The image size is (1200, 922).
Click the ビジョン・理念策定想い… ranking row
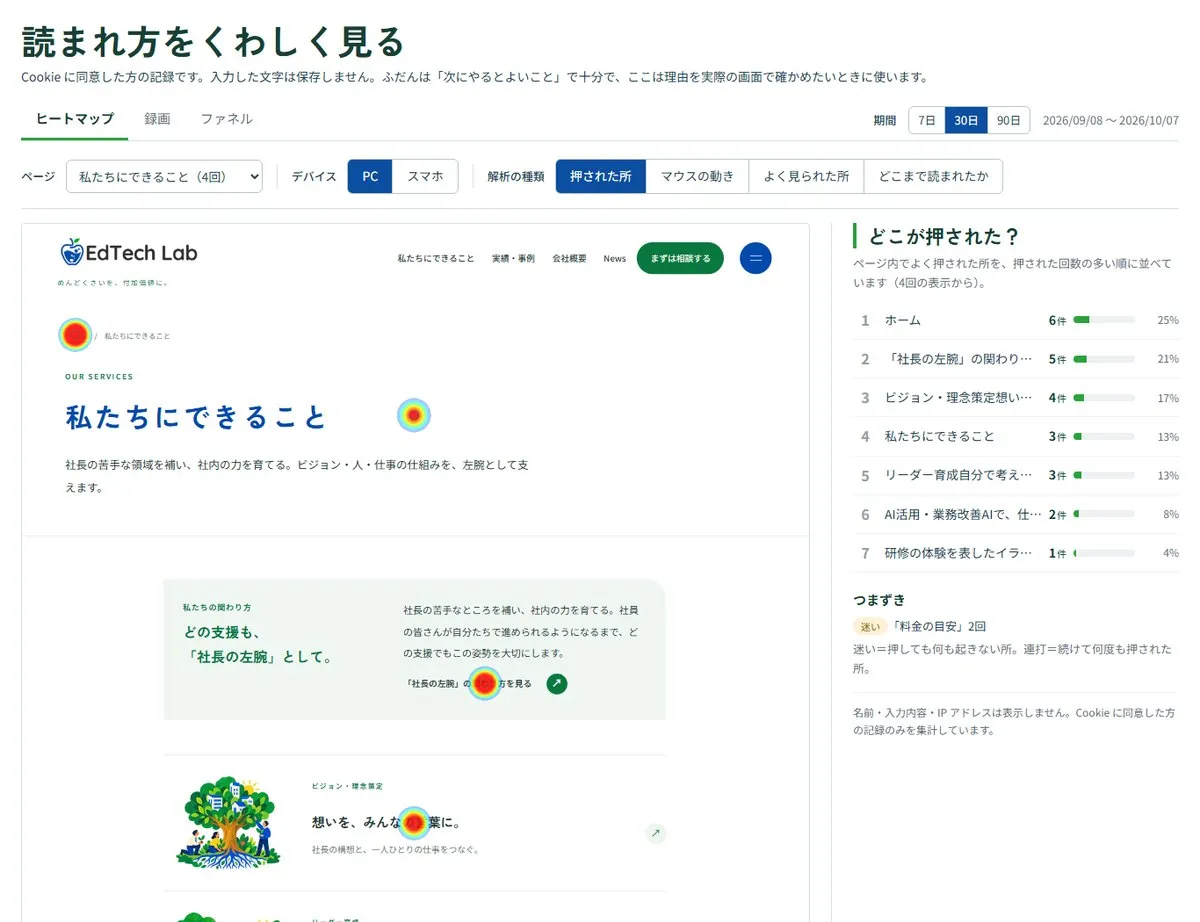click(1016, 398)
